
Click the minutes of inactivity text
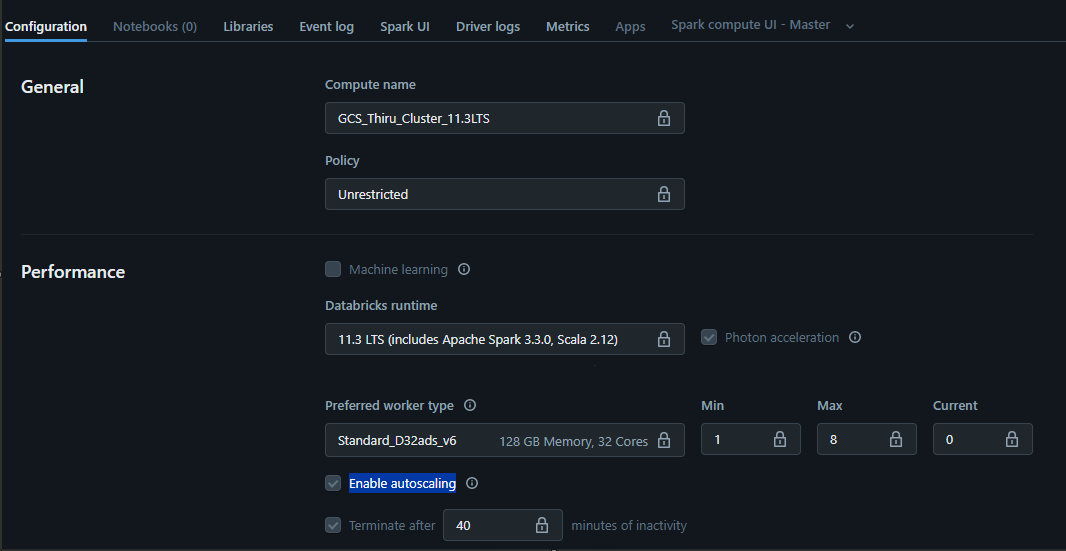(630, 526)
